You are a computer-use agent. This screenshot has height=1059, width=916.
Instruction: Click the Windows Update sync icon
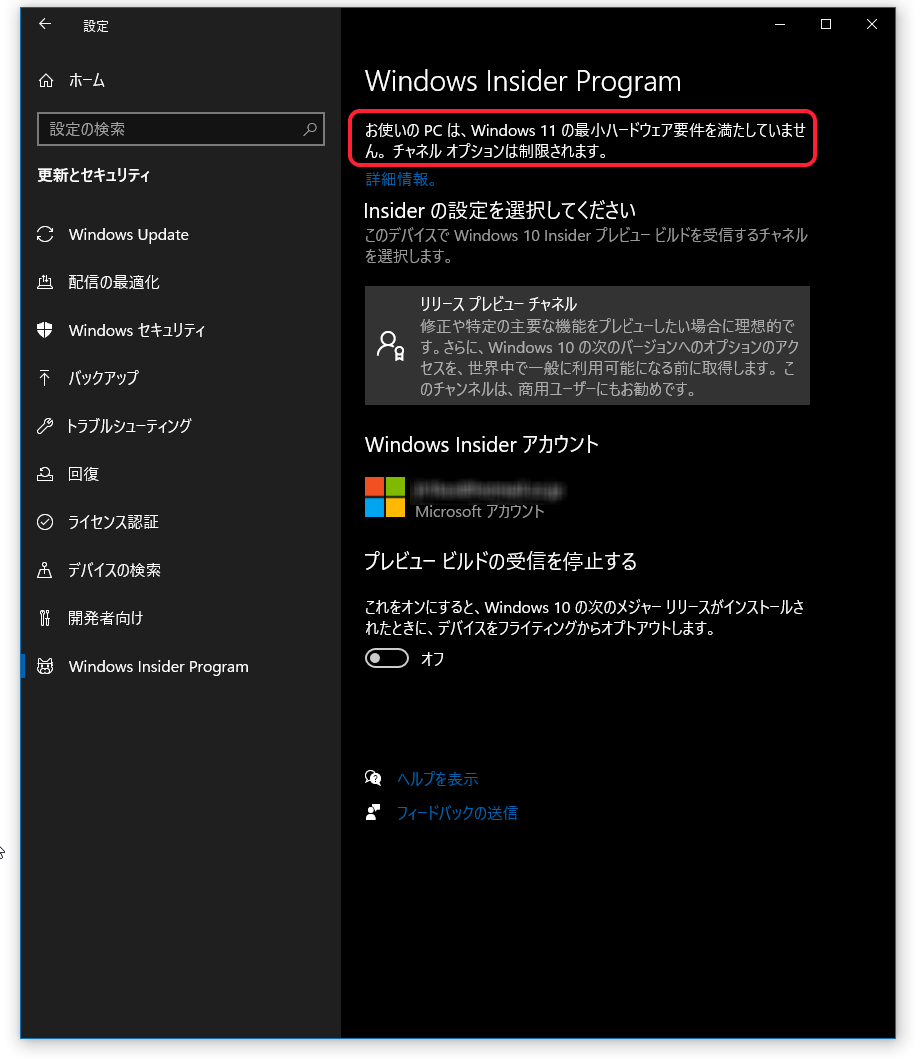[45, 235]
